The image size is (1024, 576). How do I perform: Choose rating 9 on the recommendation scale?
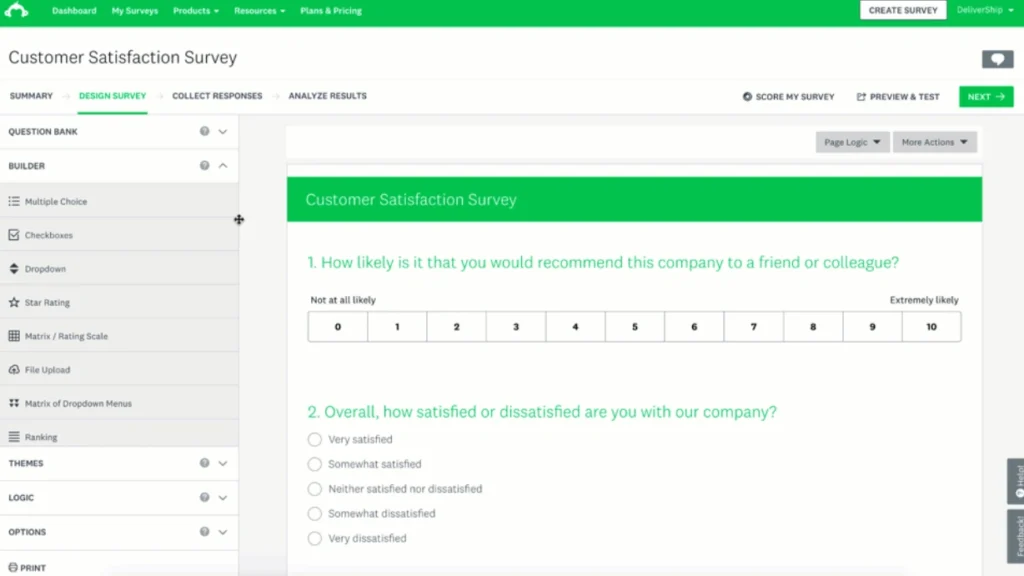872,327
